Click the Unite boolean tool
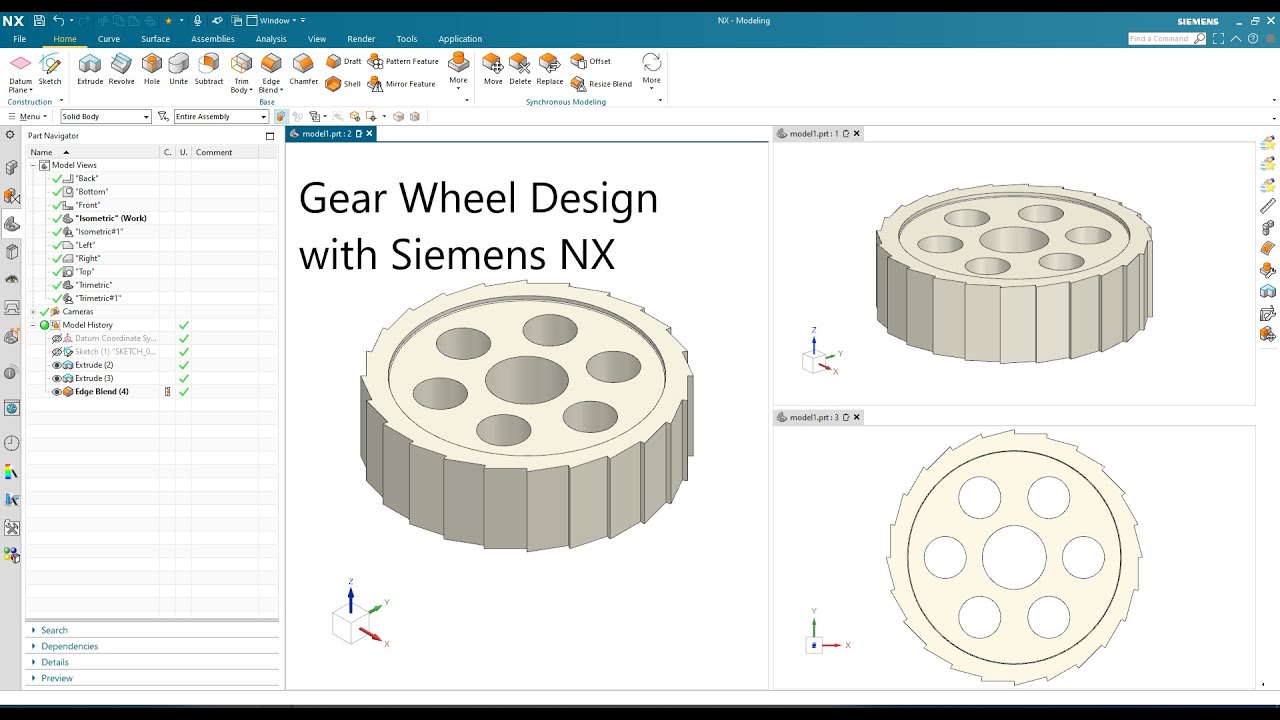Screen dimensions: 1280x720 click(178, 69)
